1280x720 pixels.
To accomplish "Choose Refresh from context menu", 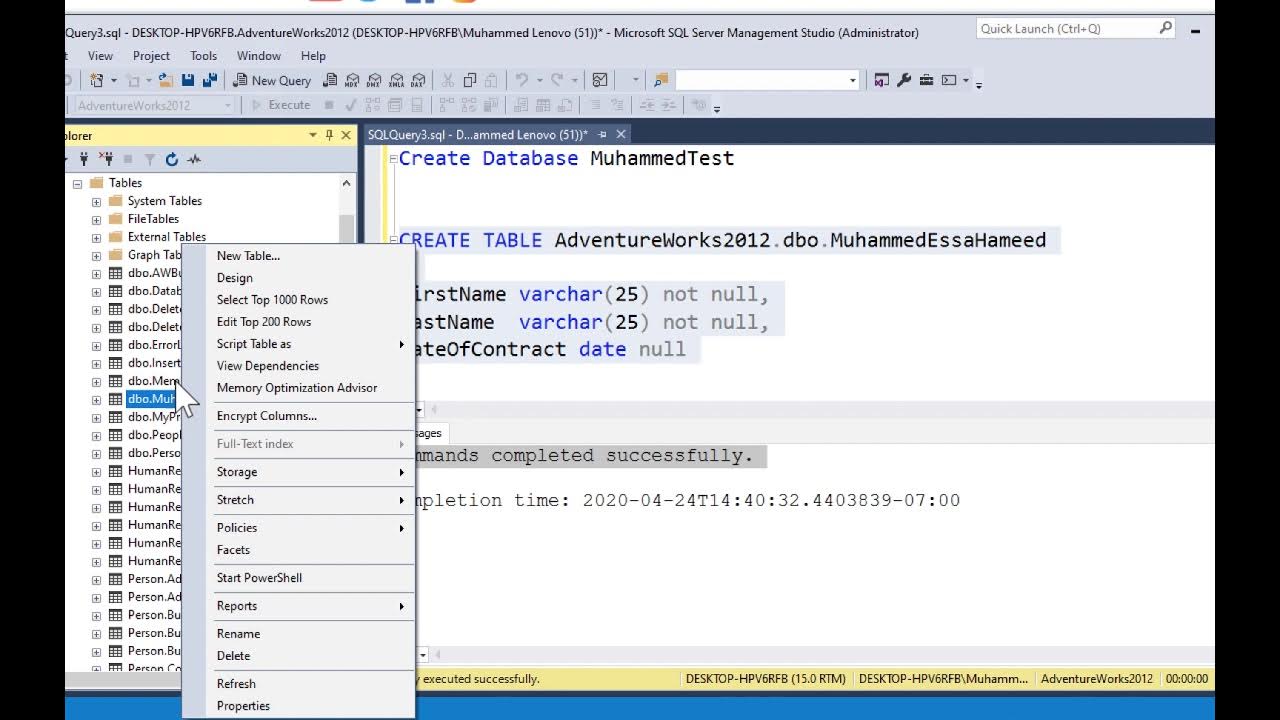I will click(x=236, y=684).
